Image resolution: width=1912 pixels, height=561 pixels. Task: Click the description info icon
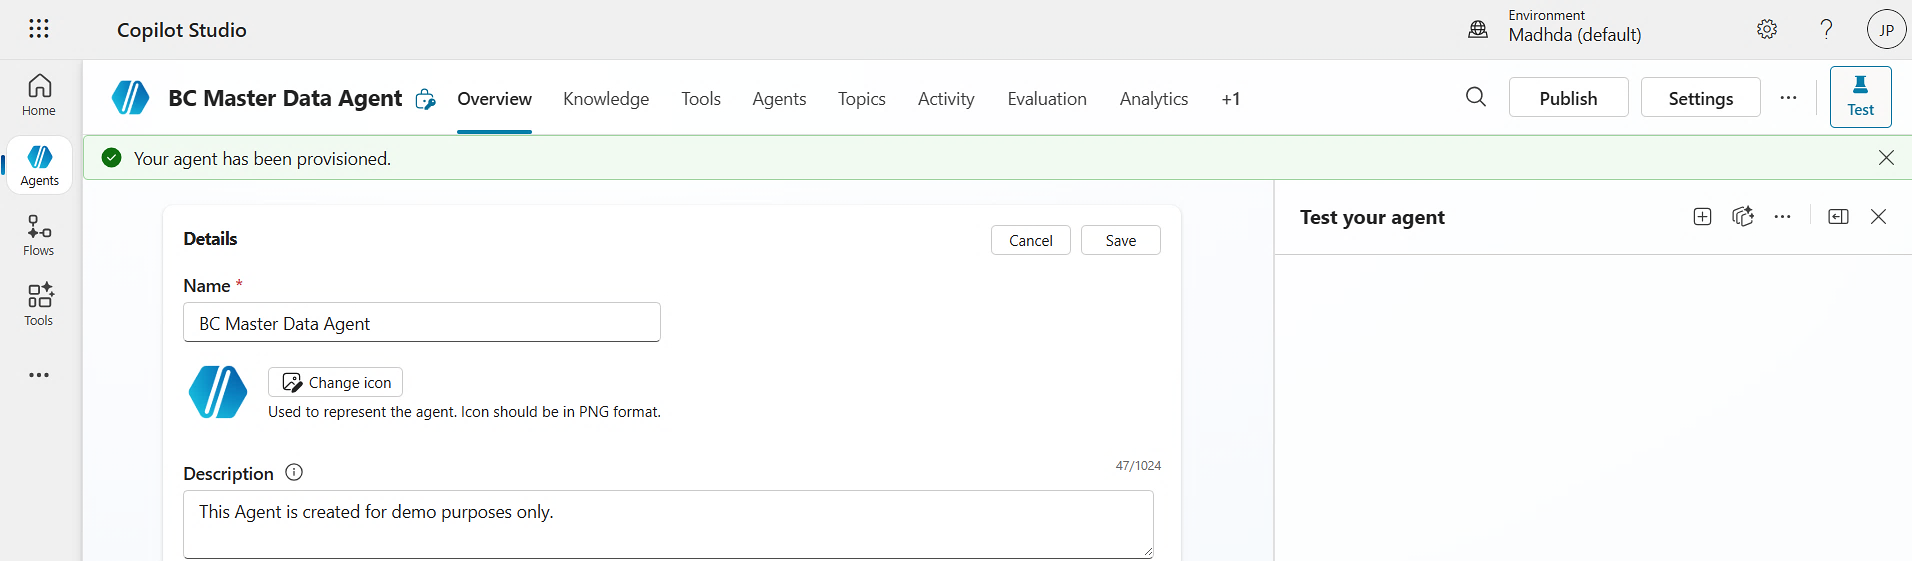click(x=294, y=473)
